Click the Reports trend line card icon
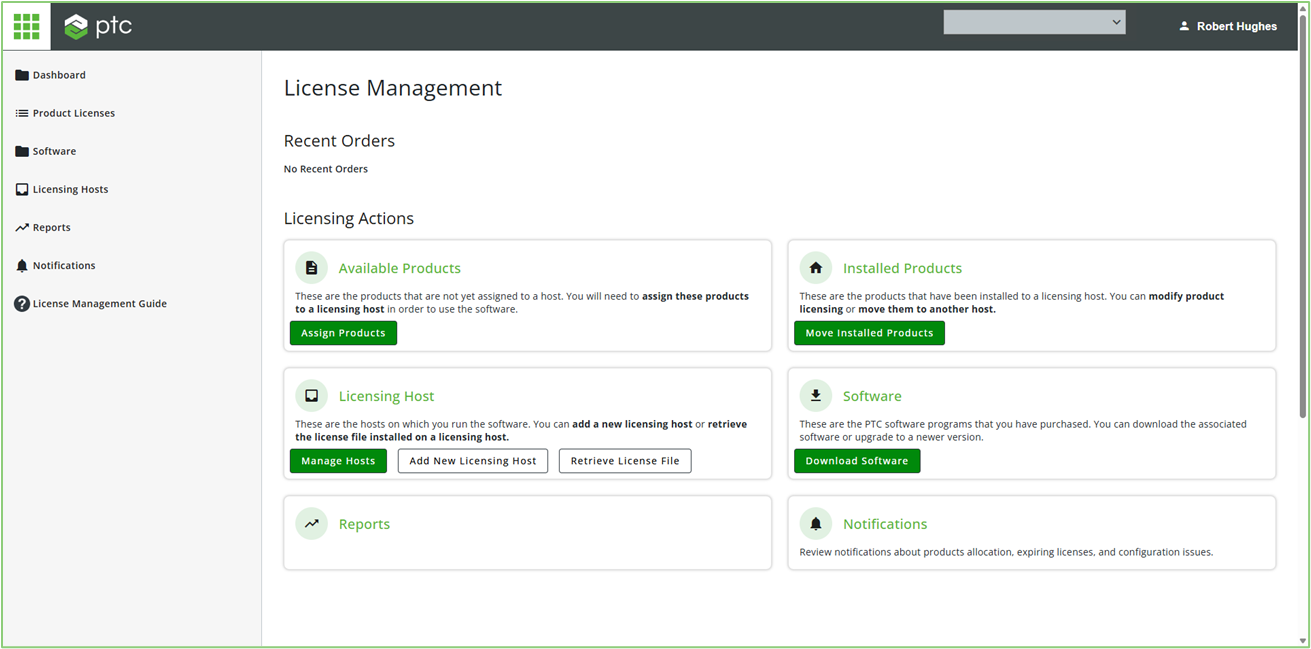Image resolution: width=1311 pixels, height=649 pixels. [x=311, y=524]
